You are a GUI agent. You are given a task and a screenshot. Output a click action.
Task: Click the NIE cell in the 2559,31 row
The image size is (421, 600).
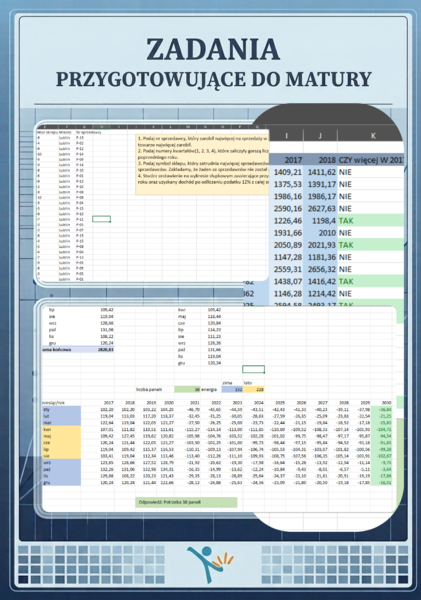coord(370,269)
